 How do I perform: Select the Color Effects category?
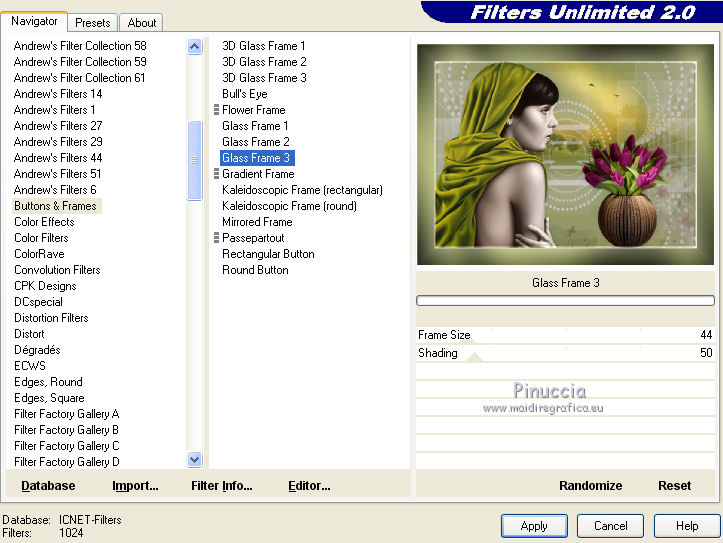pos(44,222)
